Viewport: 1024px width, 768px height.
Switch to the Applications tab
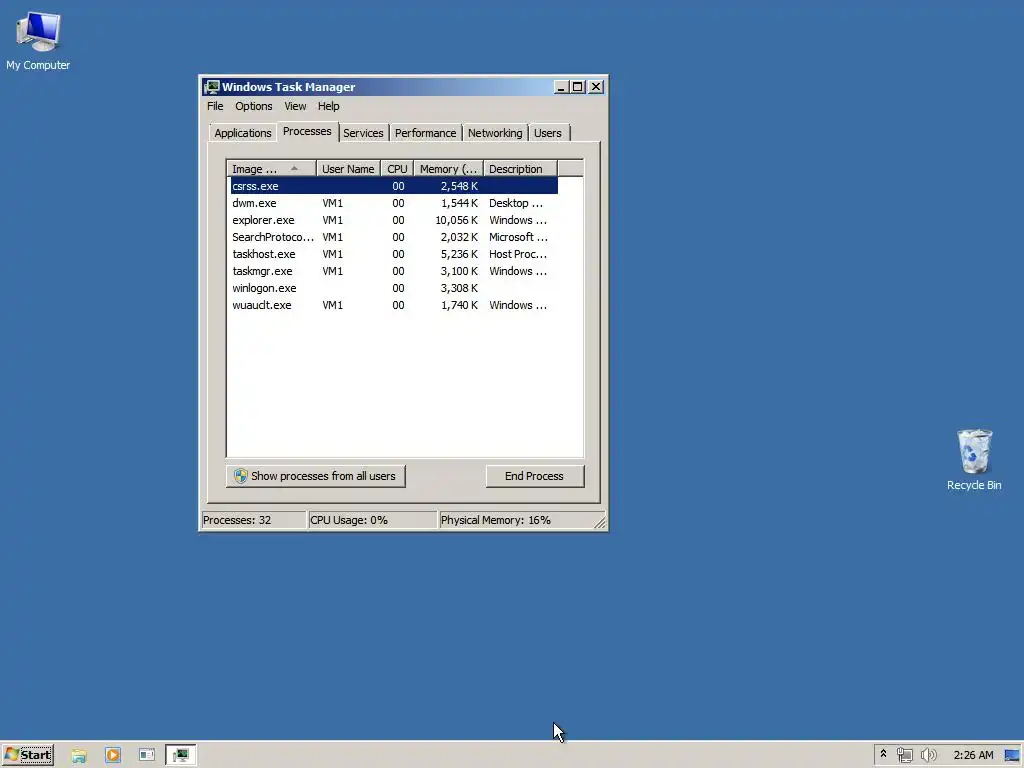pyautogui.click(x=243, y=133)
